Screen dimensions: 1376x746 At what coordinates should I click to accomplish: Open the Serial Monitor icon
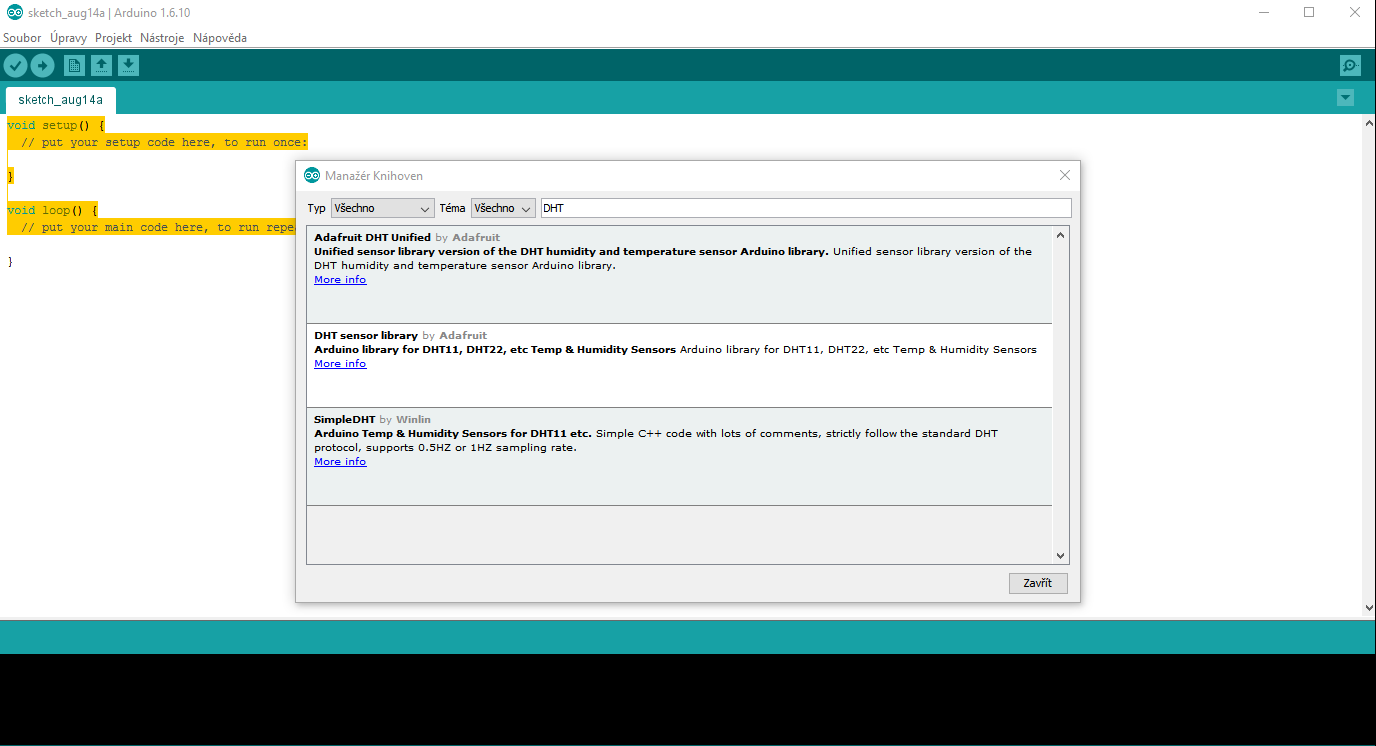1349,65
